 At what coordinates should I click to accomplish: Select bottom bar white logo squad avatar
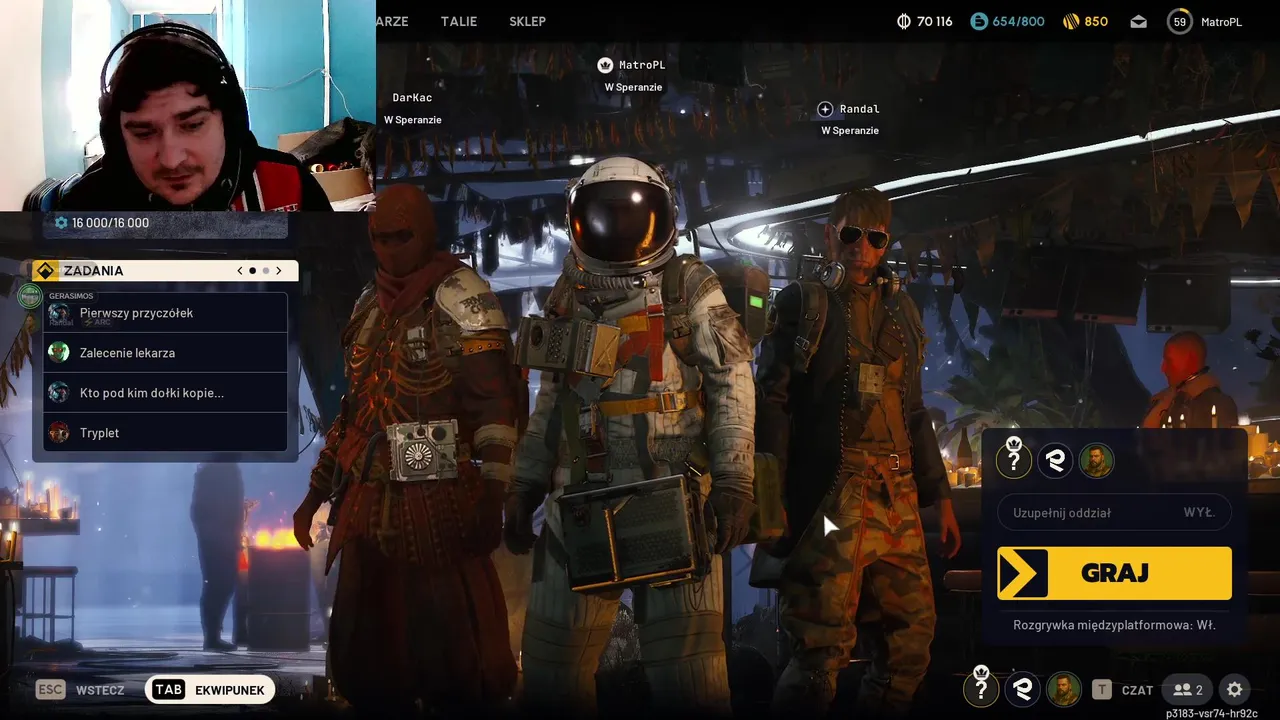[x=1022, y=689]
